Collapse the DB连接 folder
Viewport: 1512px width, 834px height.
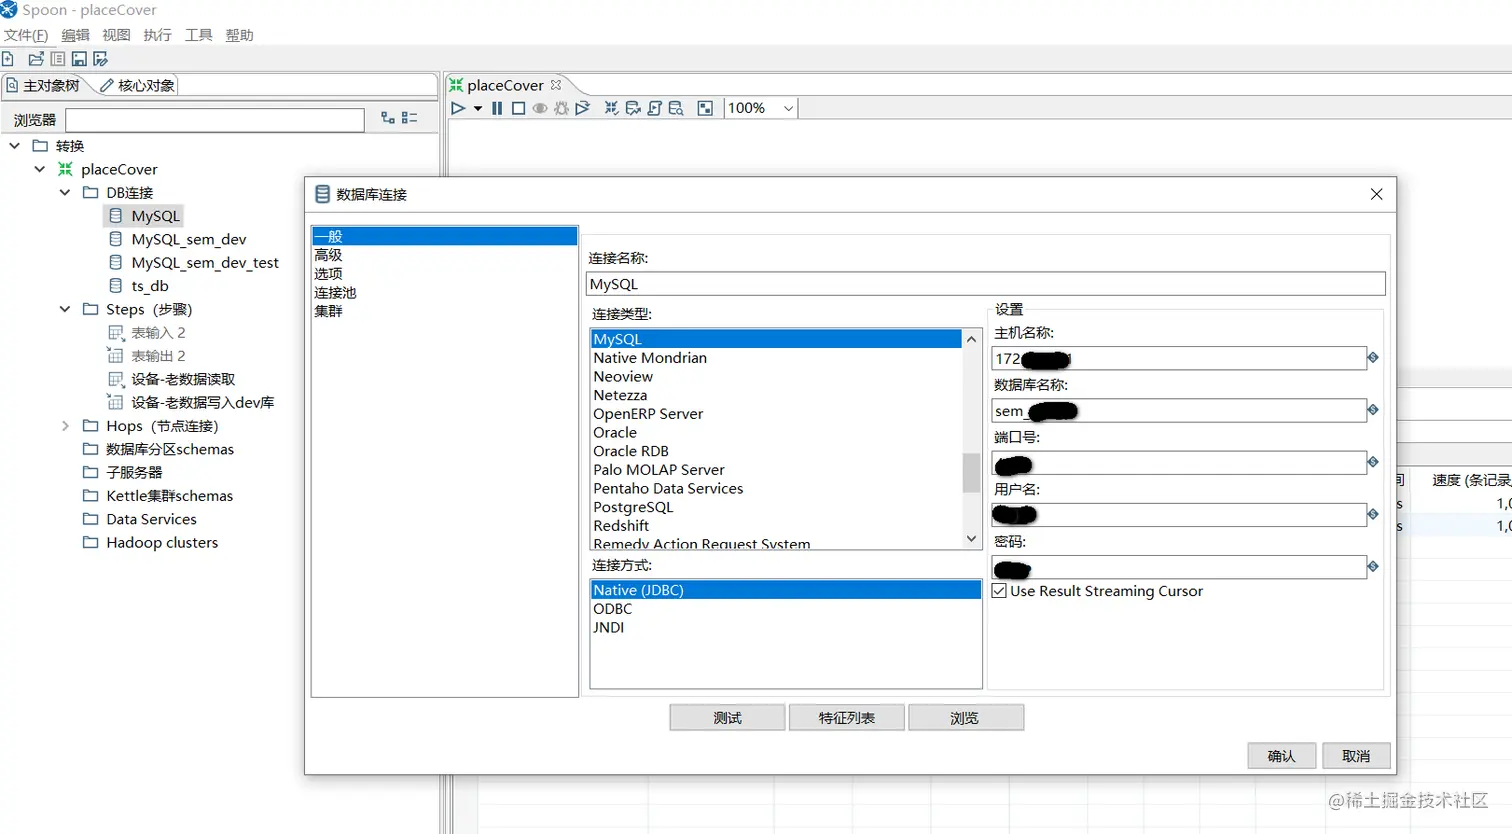click(65, 192)
